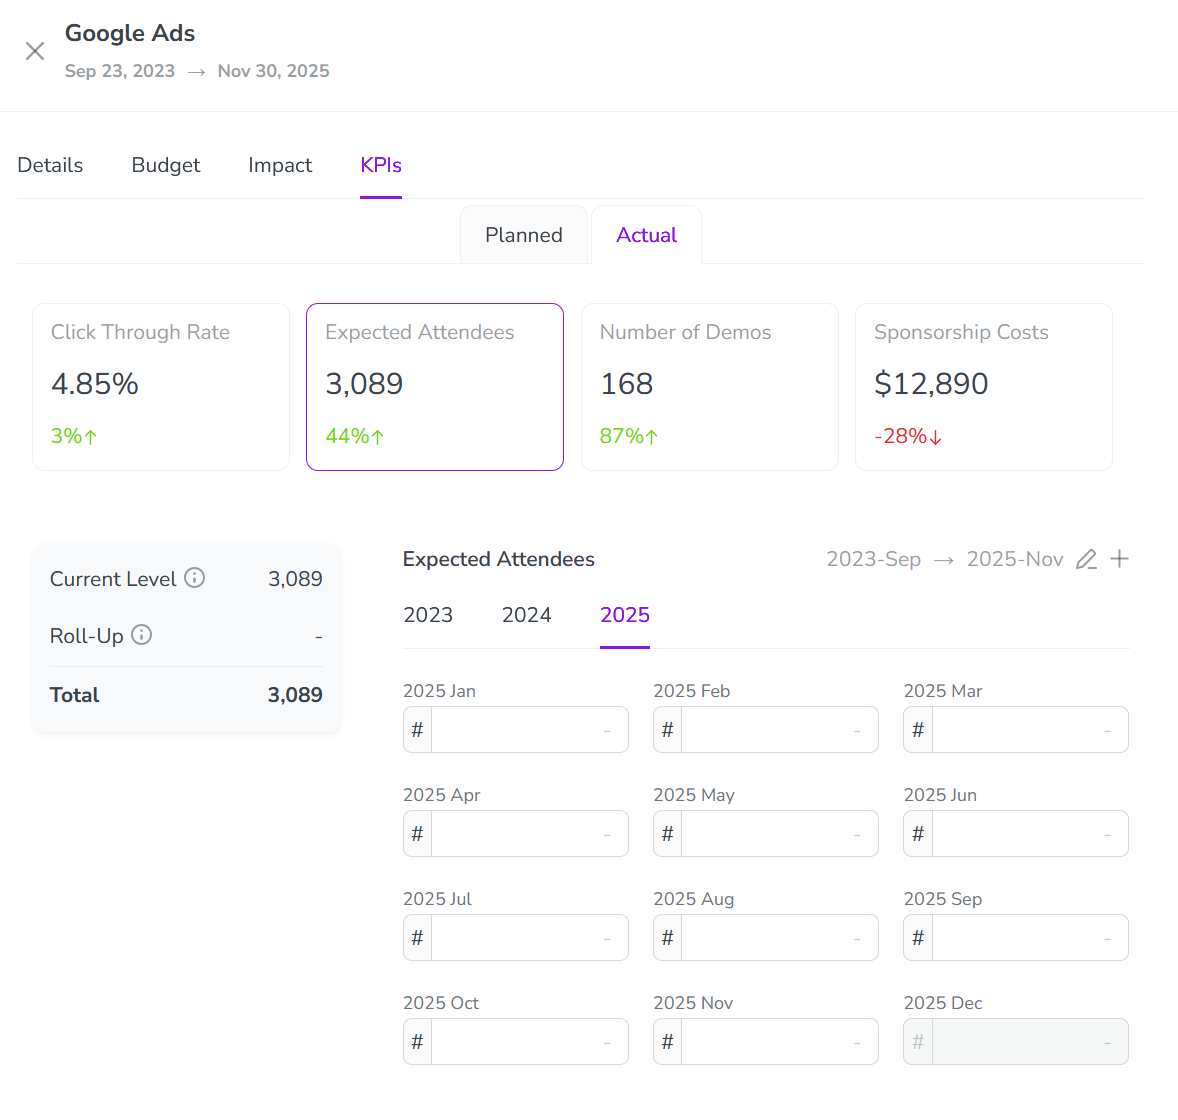Focus the 2025 May value field
1178x1120 pixels.
point(778,834)
